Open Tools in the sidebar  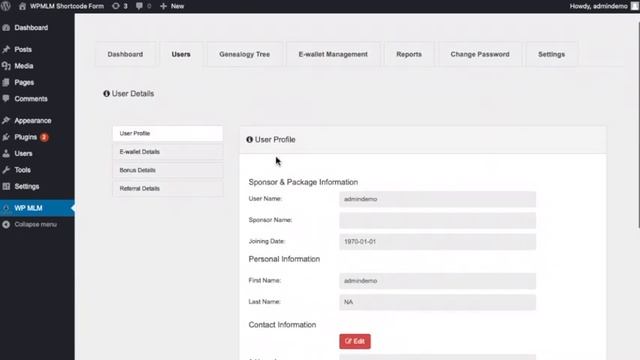pyautogui.click(x=22, y=170)
